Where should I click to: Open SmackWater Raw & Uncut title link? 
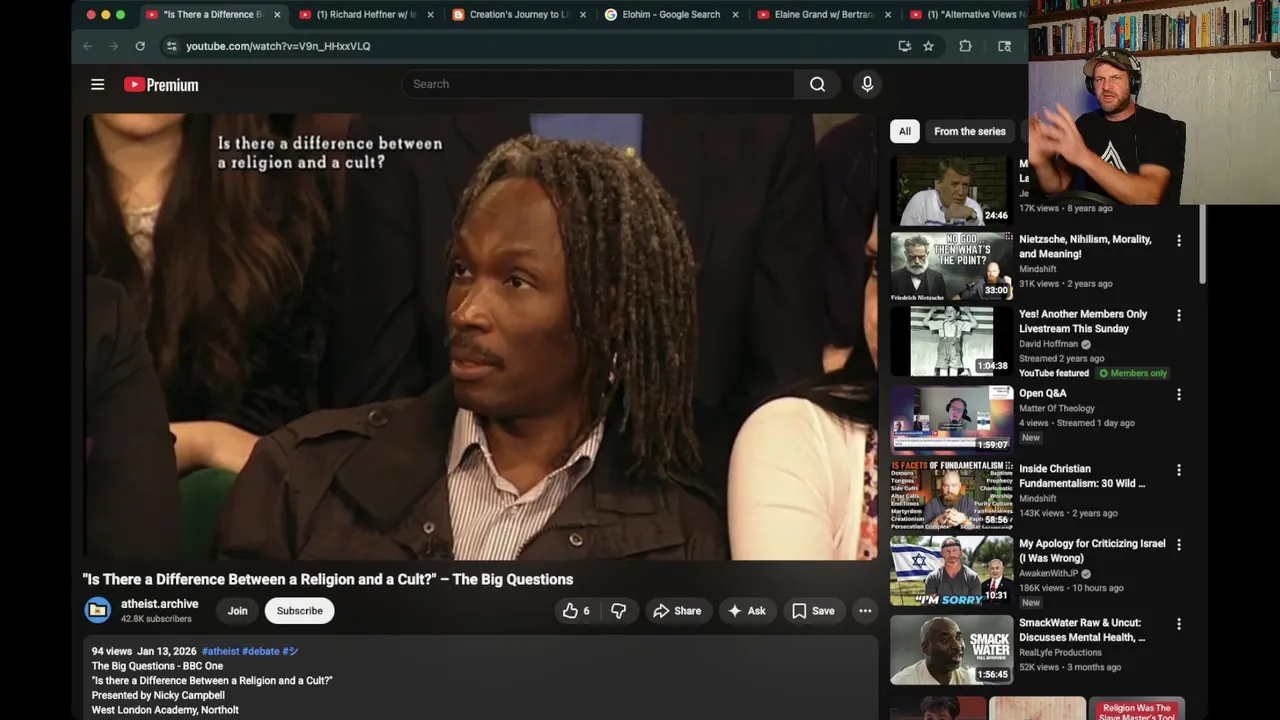[x=1082, y=630]
